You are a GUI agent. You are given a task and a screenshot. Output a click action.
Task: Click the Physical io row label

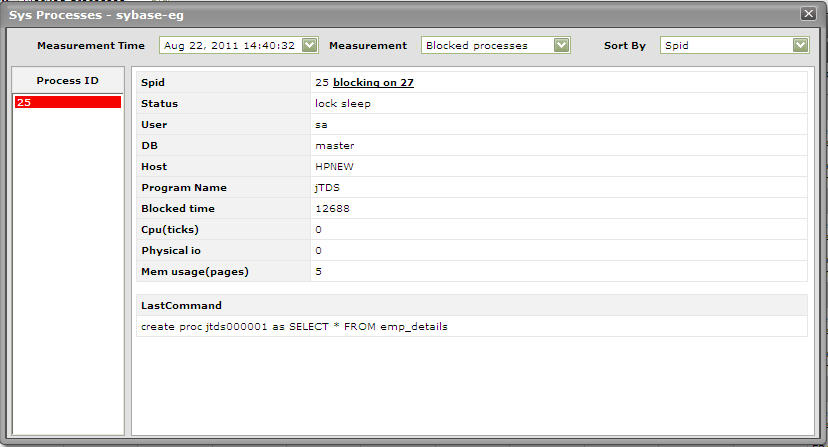171,250
